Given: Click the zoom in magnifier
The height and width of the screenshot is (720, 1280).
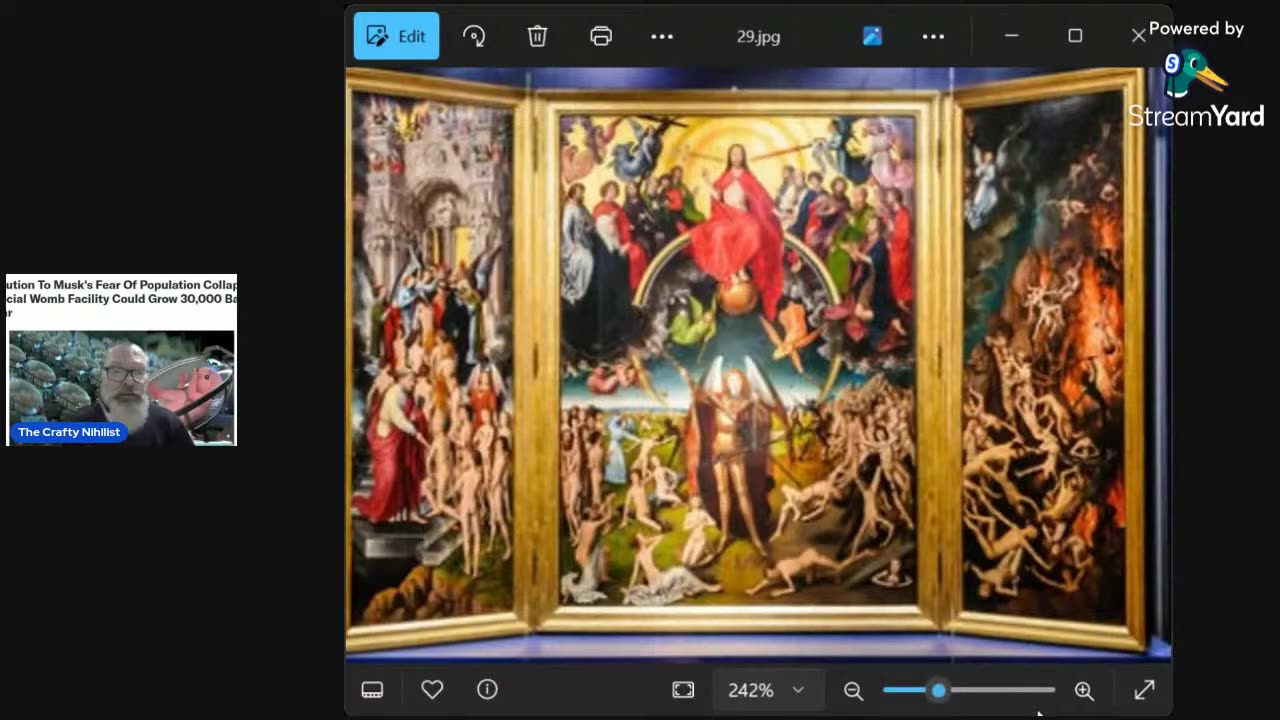Looking at the screenshot, I should click(1084, 690).
